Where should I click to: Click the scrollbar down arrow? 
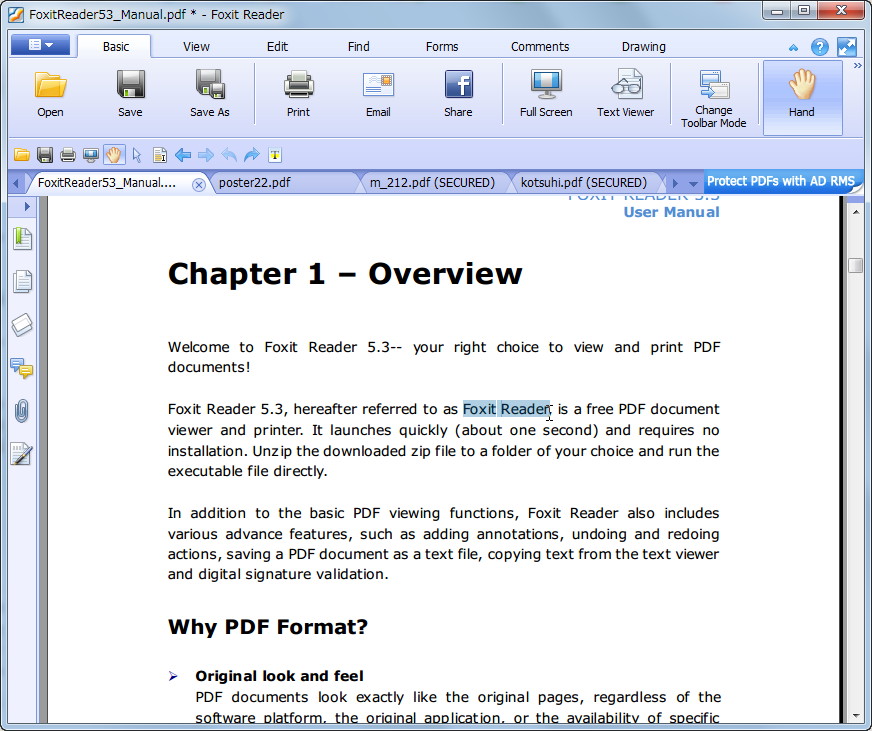pos(855,716)
